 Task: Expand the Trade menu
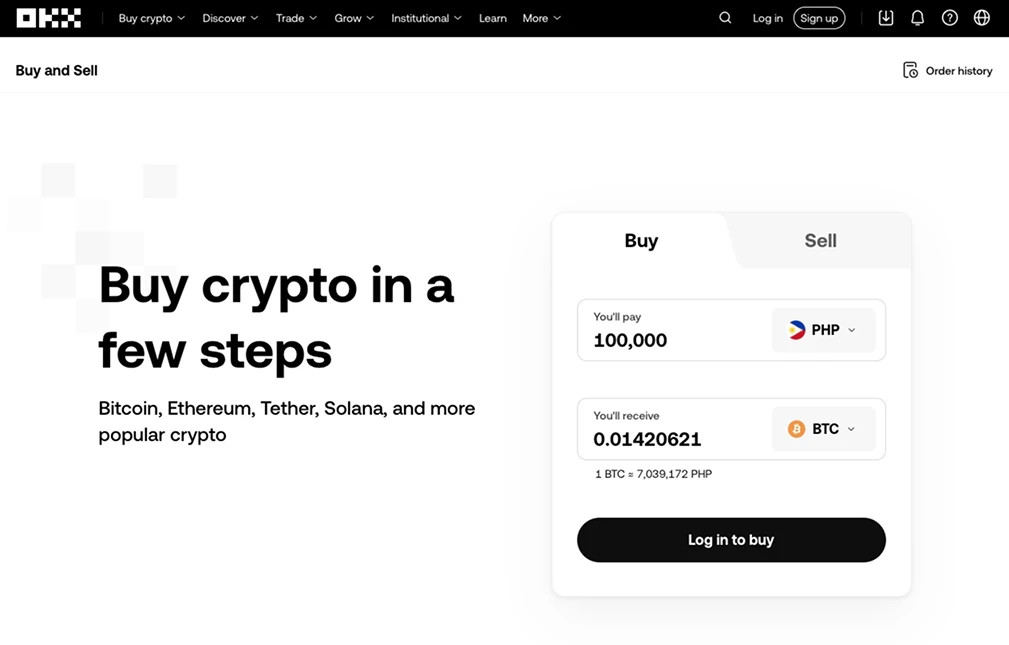(x=297, y=18)
